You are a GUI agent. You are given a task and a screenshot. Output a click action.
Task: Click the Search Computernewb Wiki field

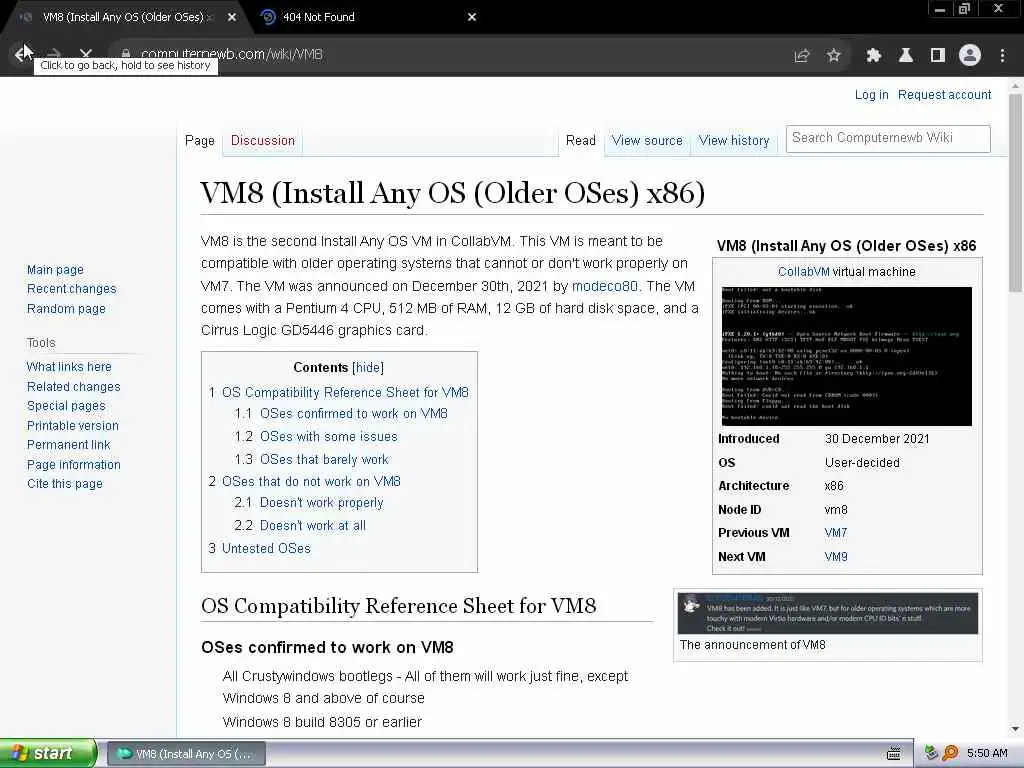888,138
